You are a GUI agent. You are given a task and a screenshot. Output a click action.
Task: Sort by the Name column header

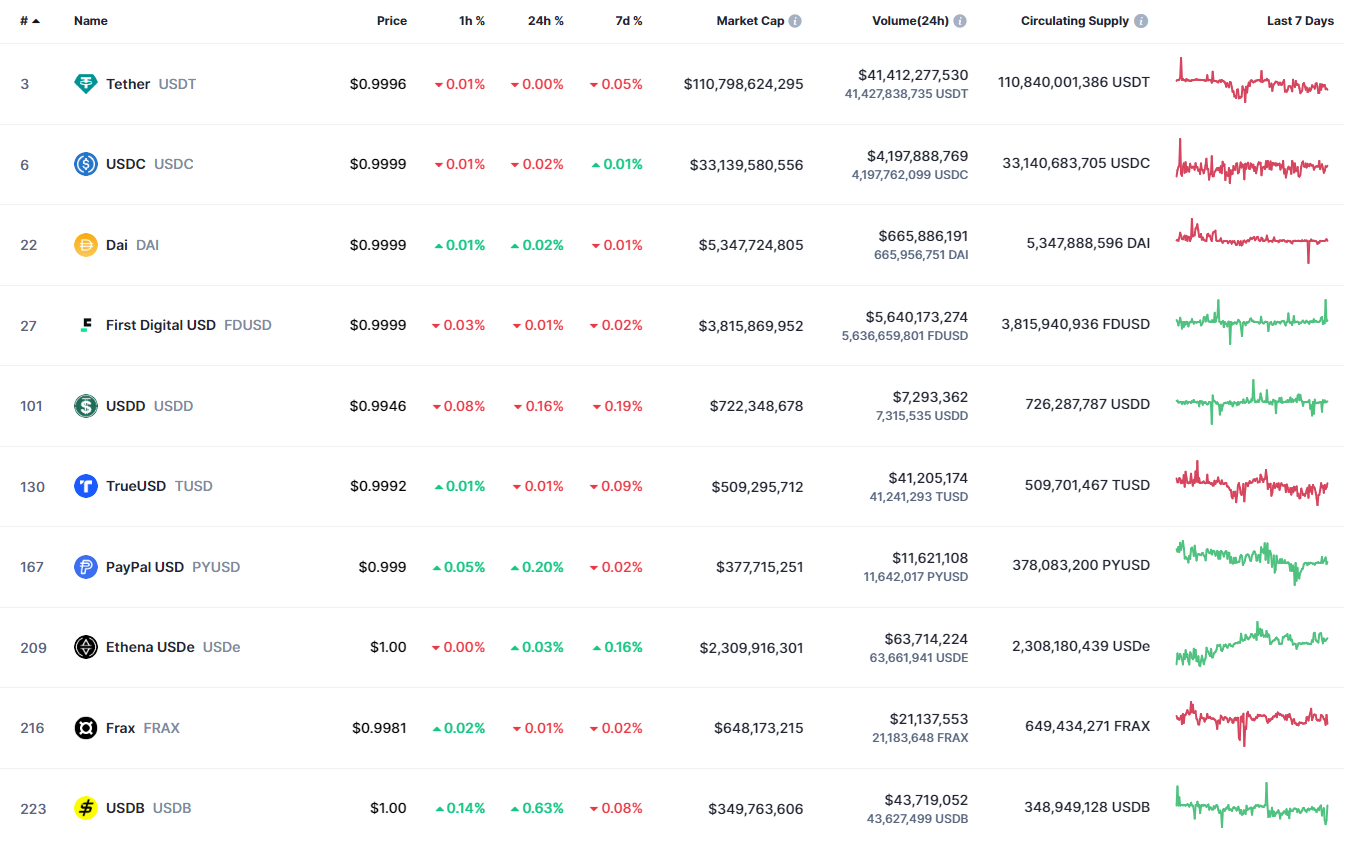coord(90,21)
